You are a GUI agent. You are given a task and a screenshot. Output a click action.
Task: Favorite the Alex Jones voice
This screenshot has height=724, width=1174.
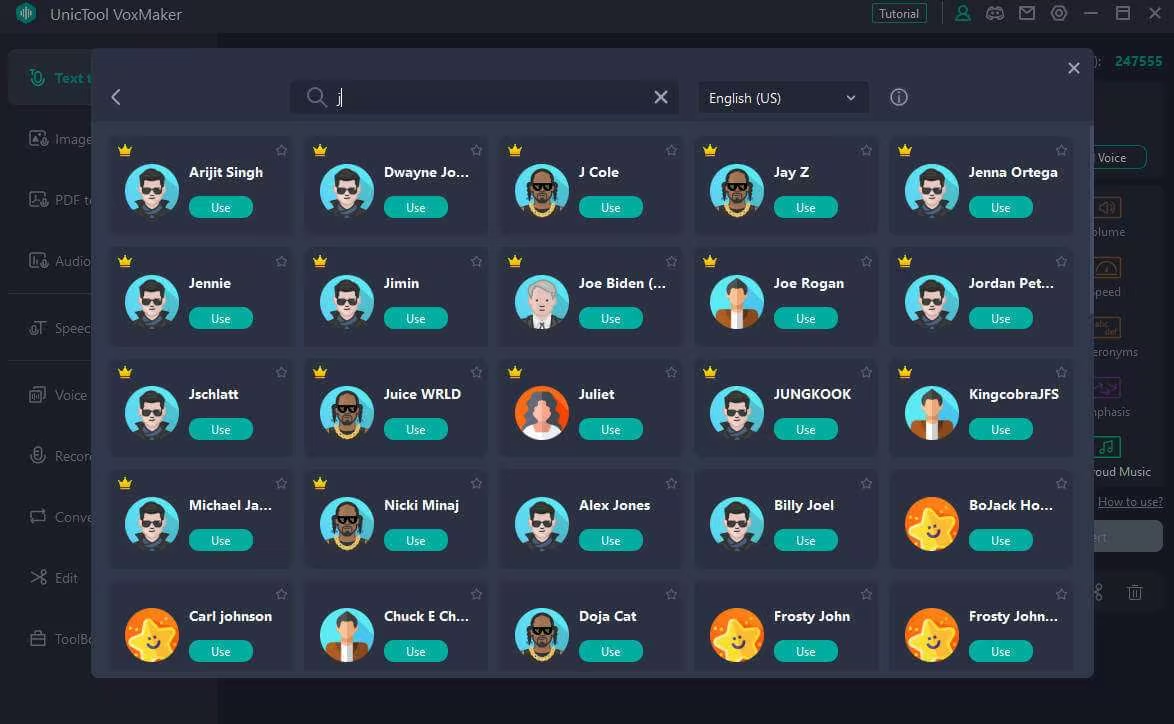672,484
